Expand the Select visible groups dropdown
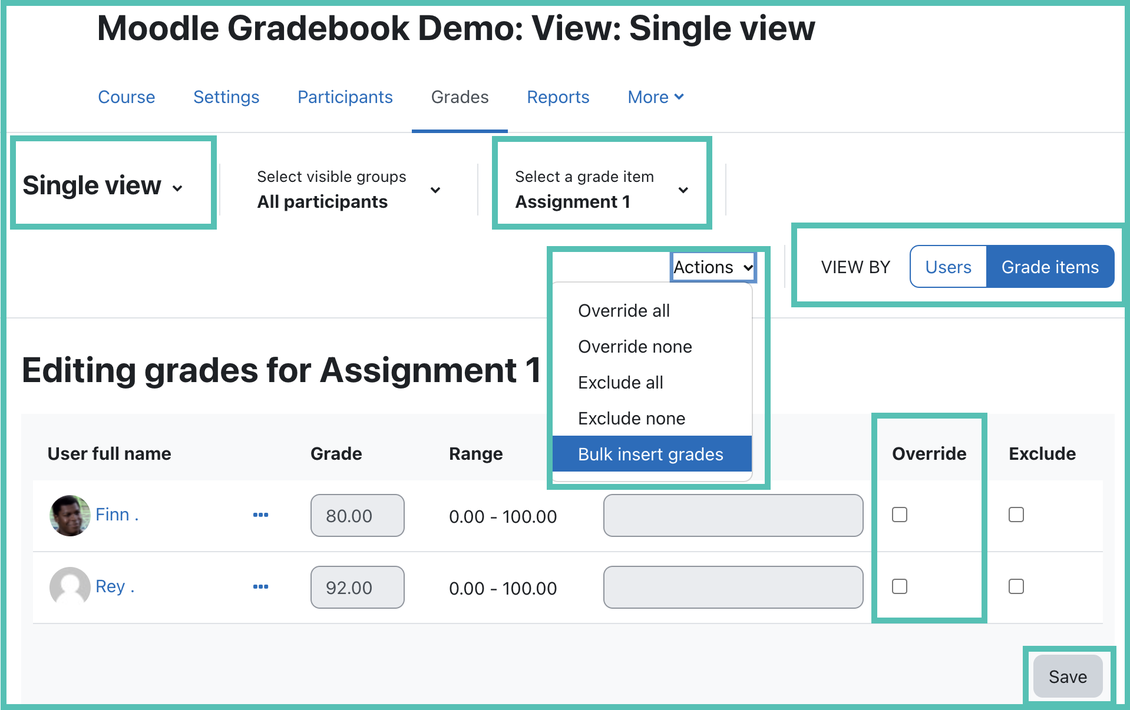The image size is (1130, 710). 349,190
